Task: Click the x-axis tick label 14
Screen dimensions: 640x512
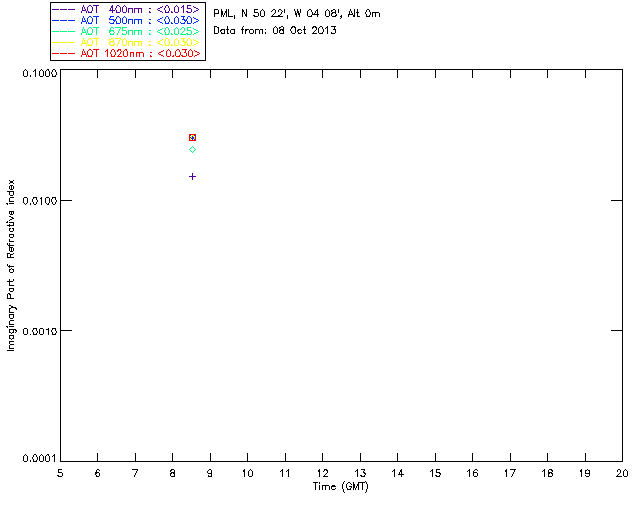Action: pos(398,473)
